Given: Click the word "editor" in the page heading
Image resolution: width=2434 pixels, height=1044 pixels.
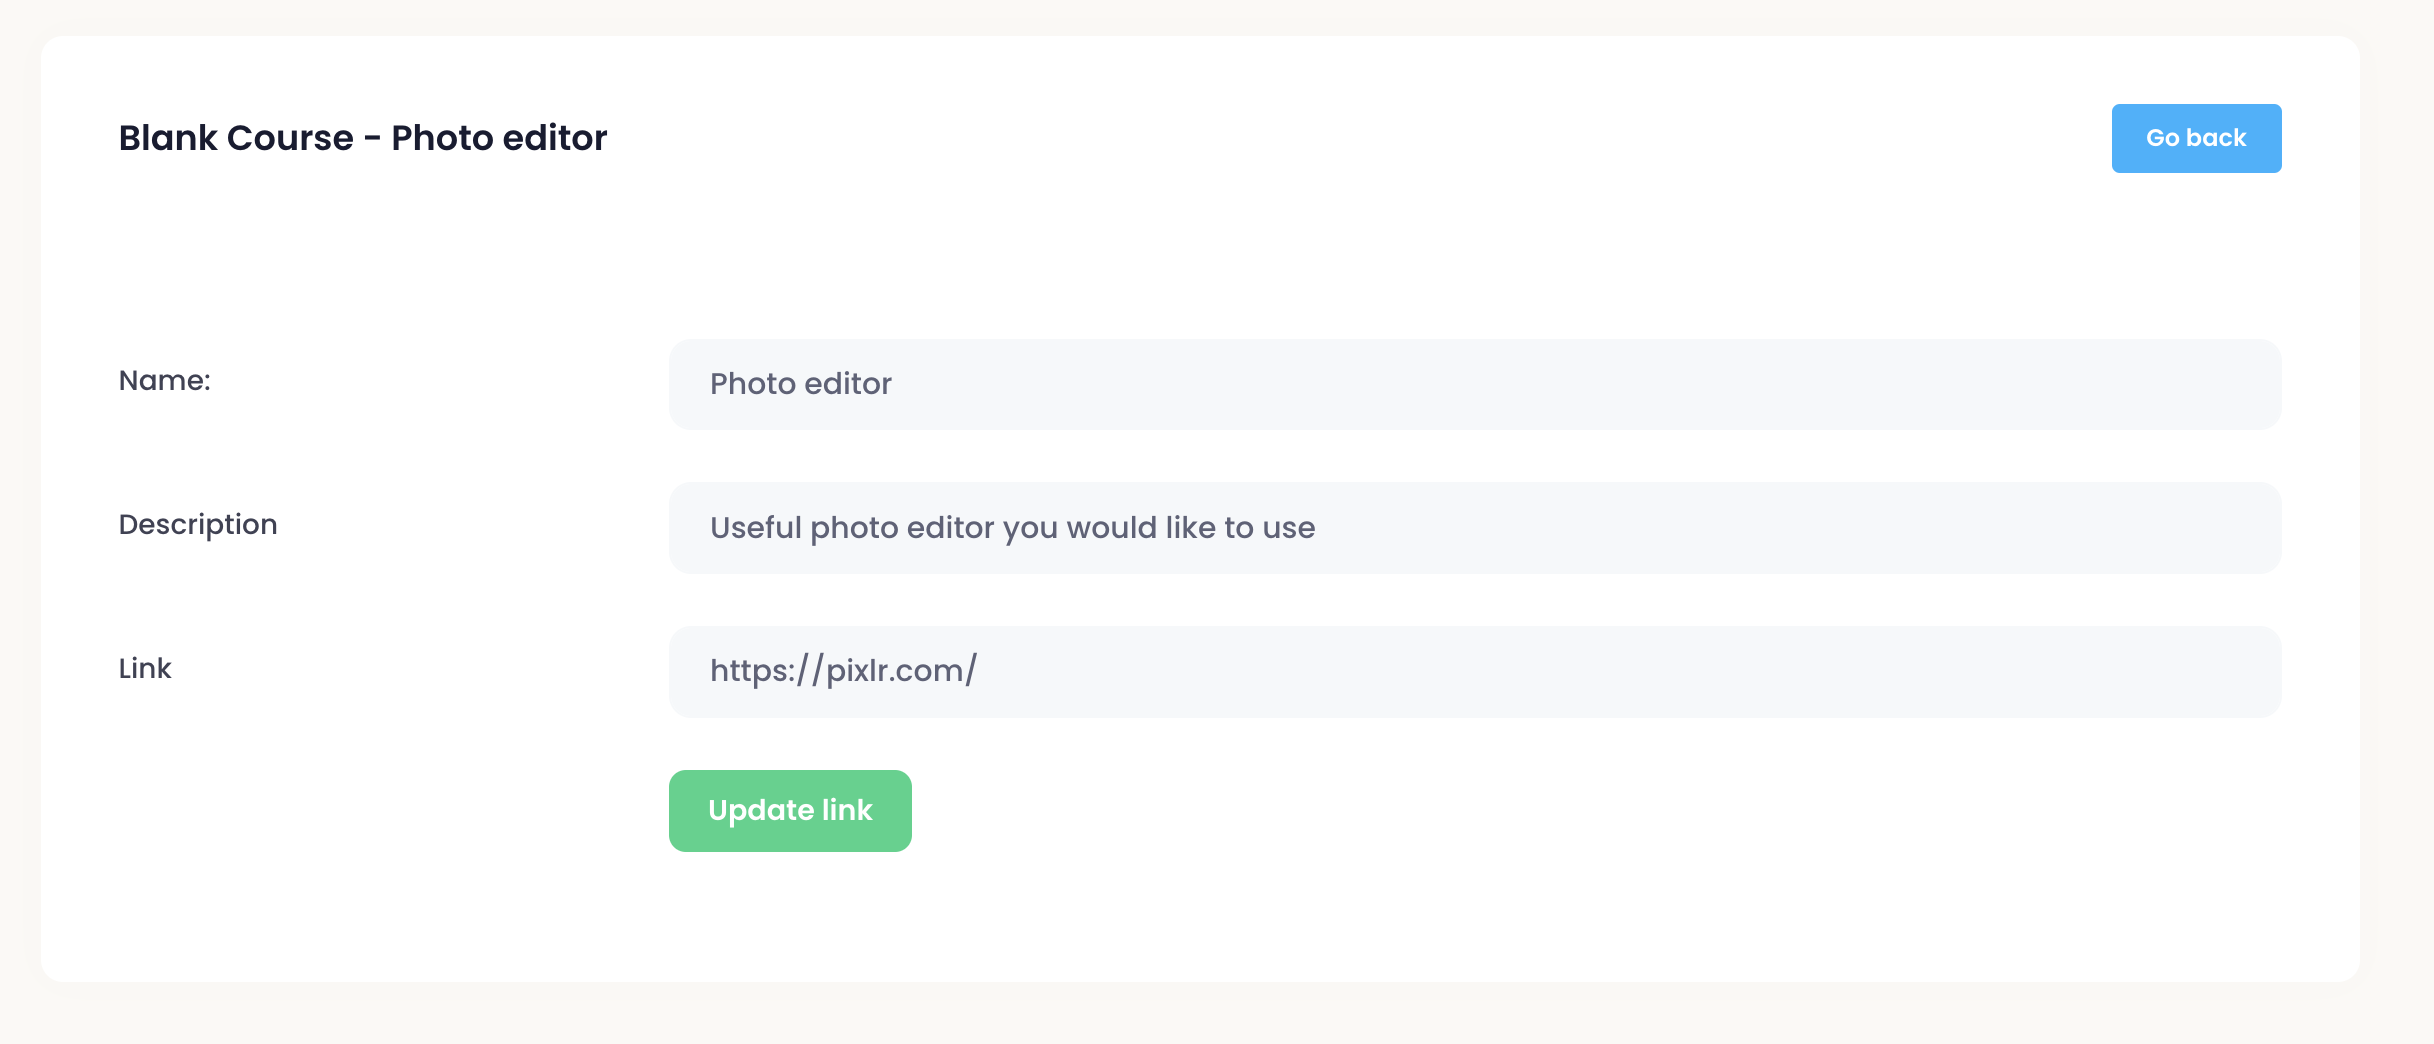Looking at the screenshot, I should pos(555,138).
